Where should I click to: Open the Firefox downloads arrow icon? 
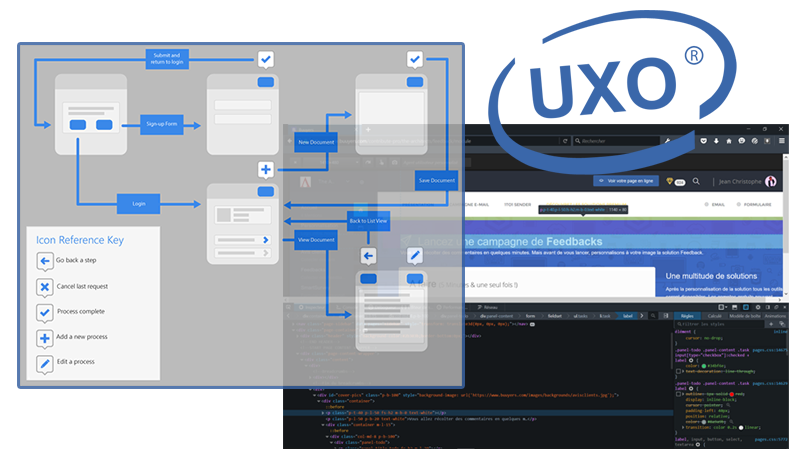tap(715, 141)
